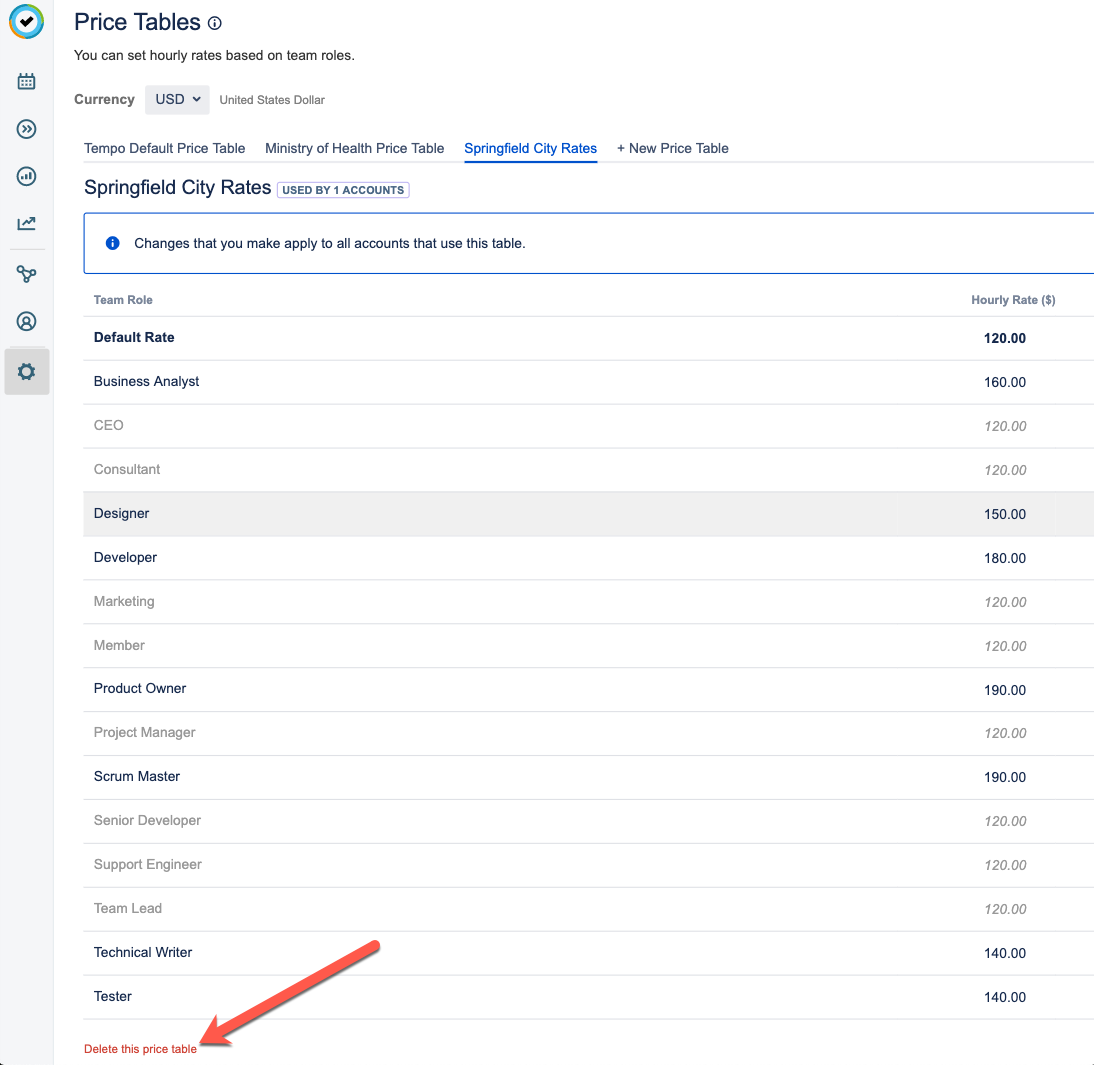The image size is (1094, 1065).
Task: Open Ministry of Health Price Table tab
Action: (x=354, y=148)
